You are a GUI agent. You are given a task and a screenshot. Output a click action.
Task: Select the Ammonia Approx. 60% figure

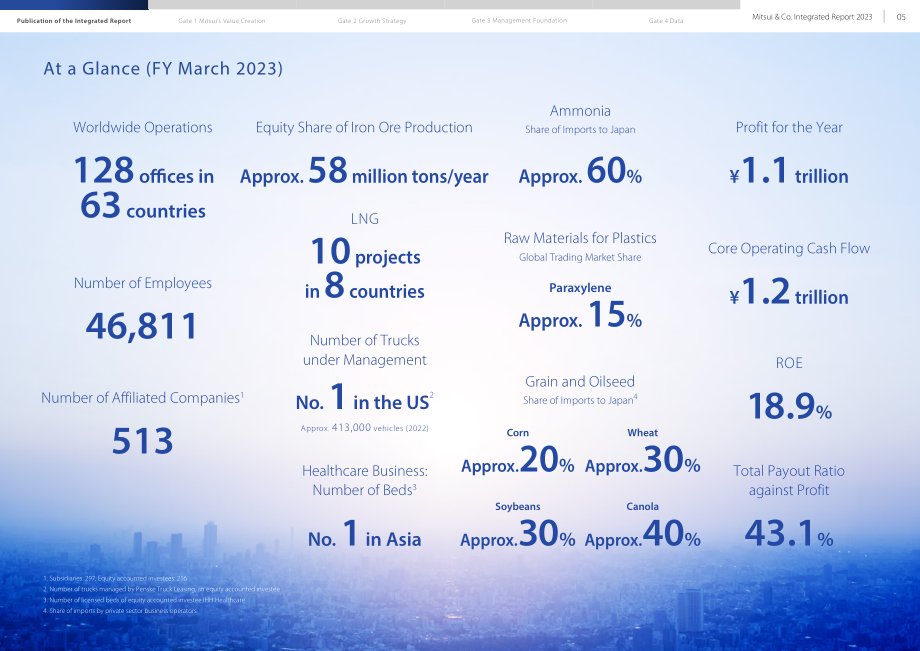point(580,171)
